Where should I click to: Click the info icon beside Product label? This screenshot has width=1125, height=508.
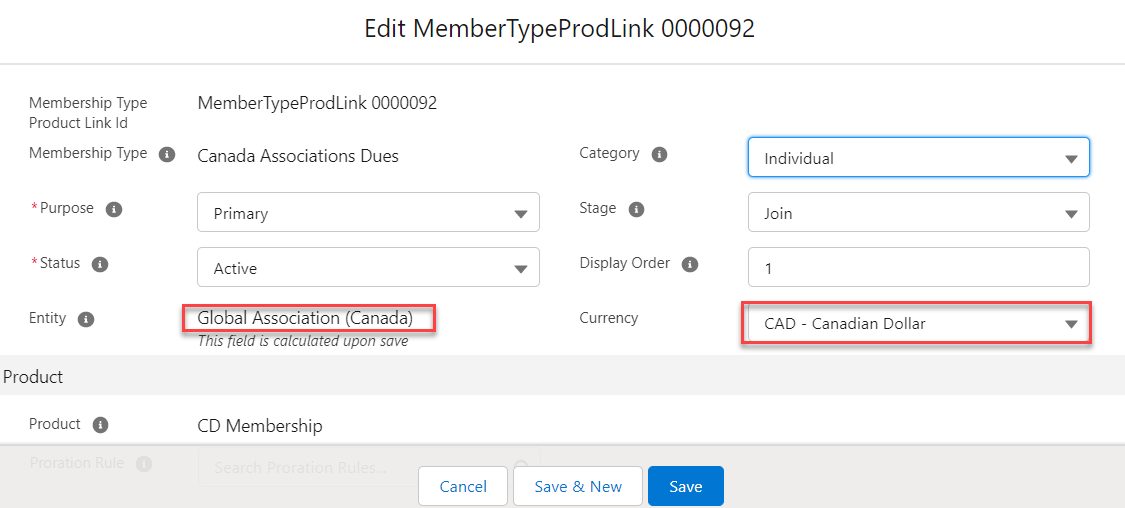(100, 424)
